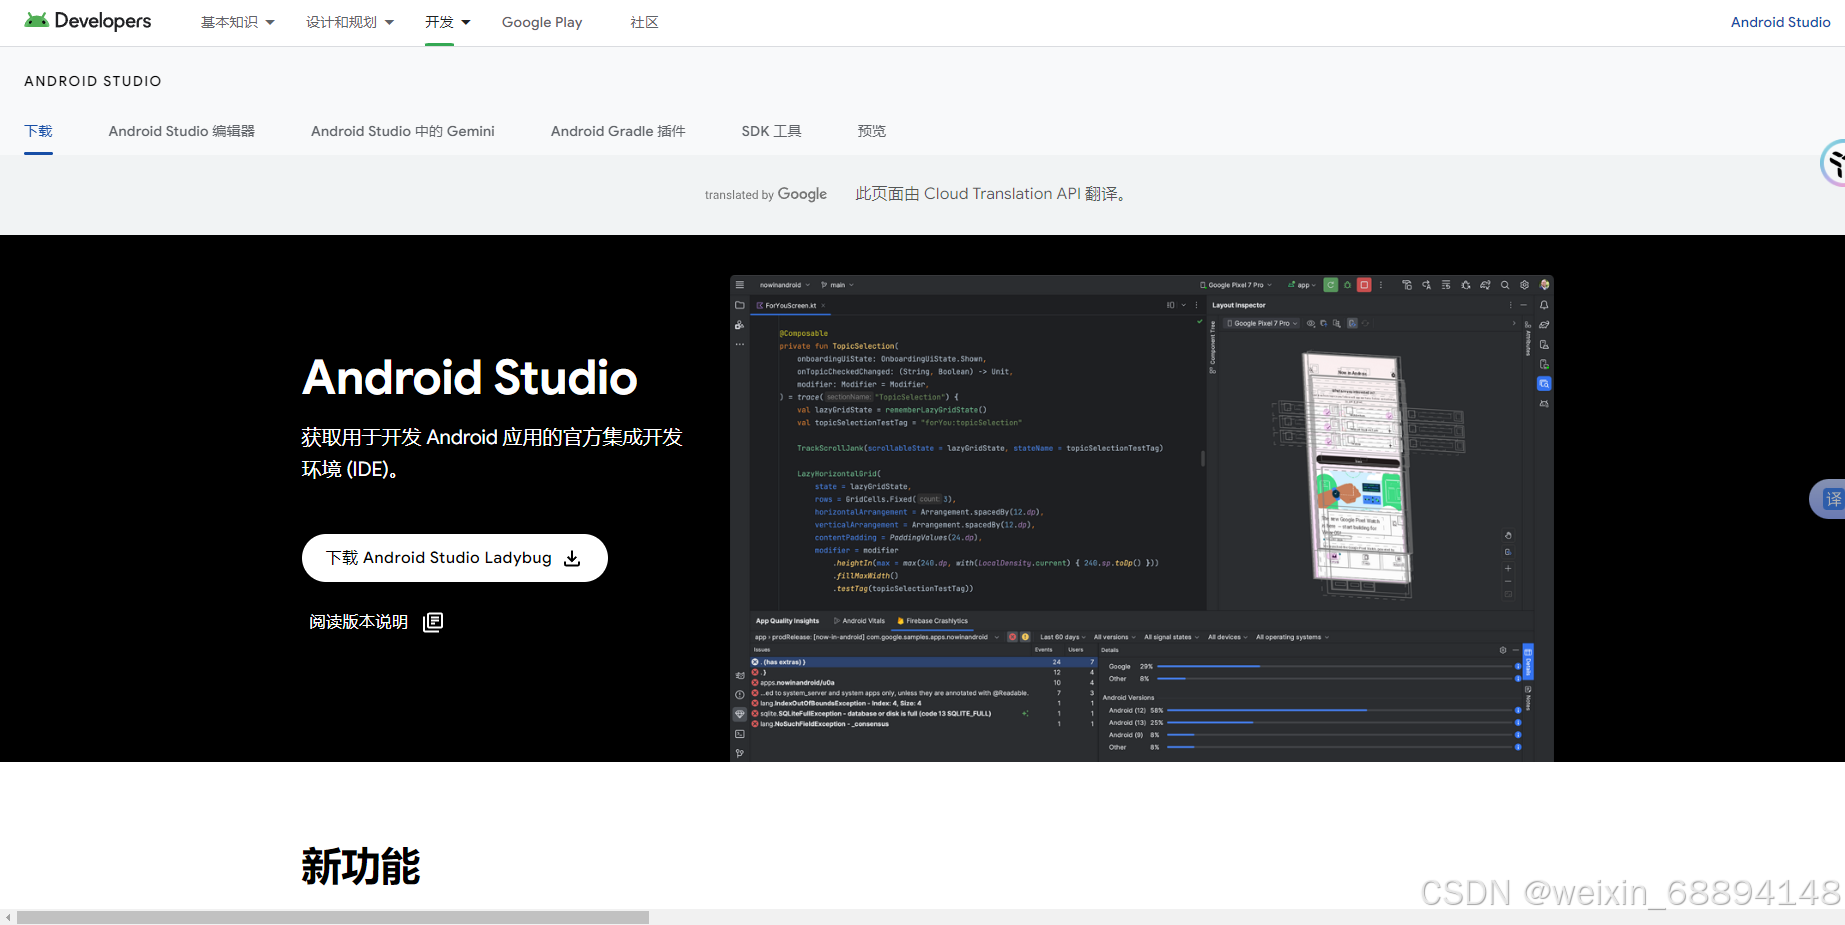
Task: Click the 新功能 heading
Action: pos(361,866)
